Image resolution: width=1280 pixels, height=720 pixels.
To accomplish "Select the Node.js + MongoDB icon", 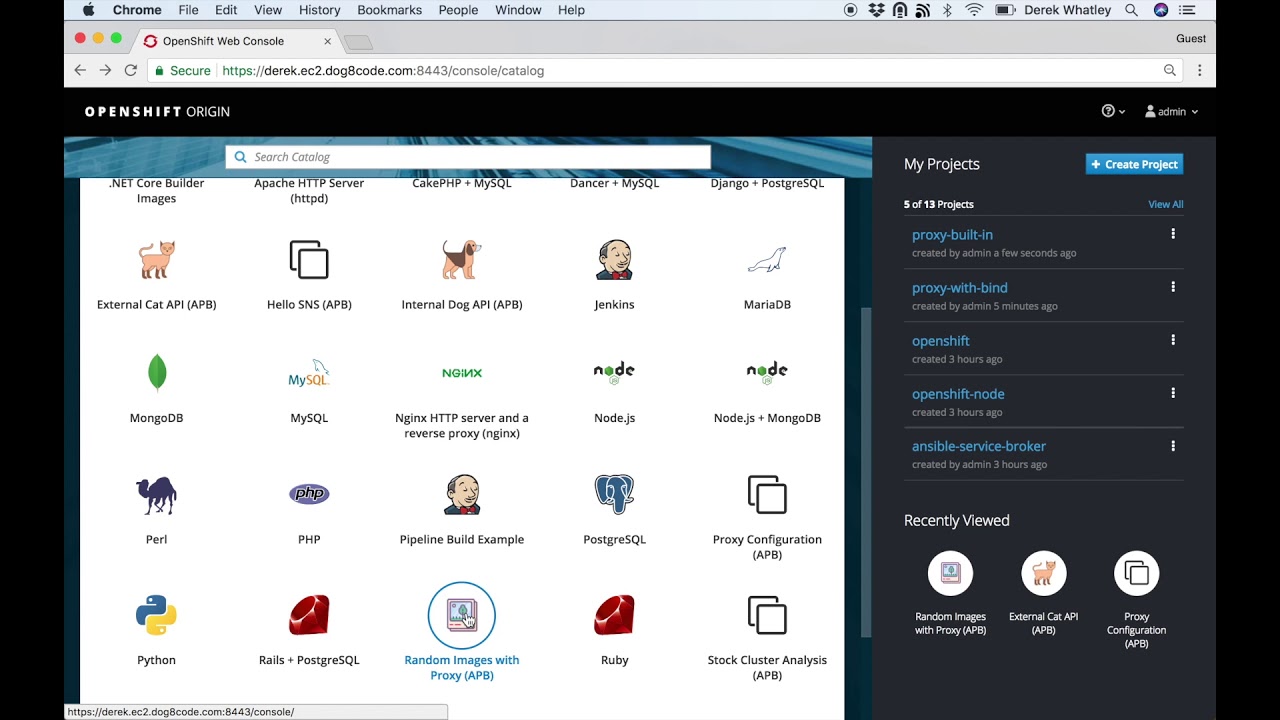I will (x=767, y=373).
